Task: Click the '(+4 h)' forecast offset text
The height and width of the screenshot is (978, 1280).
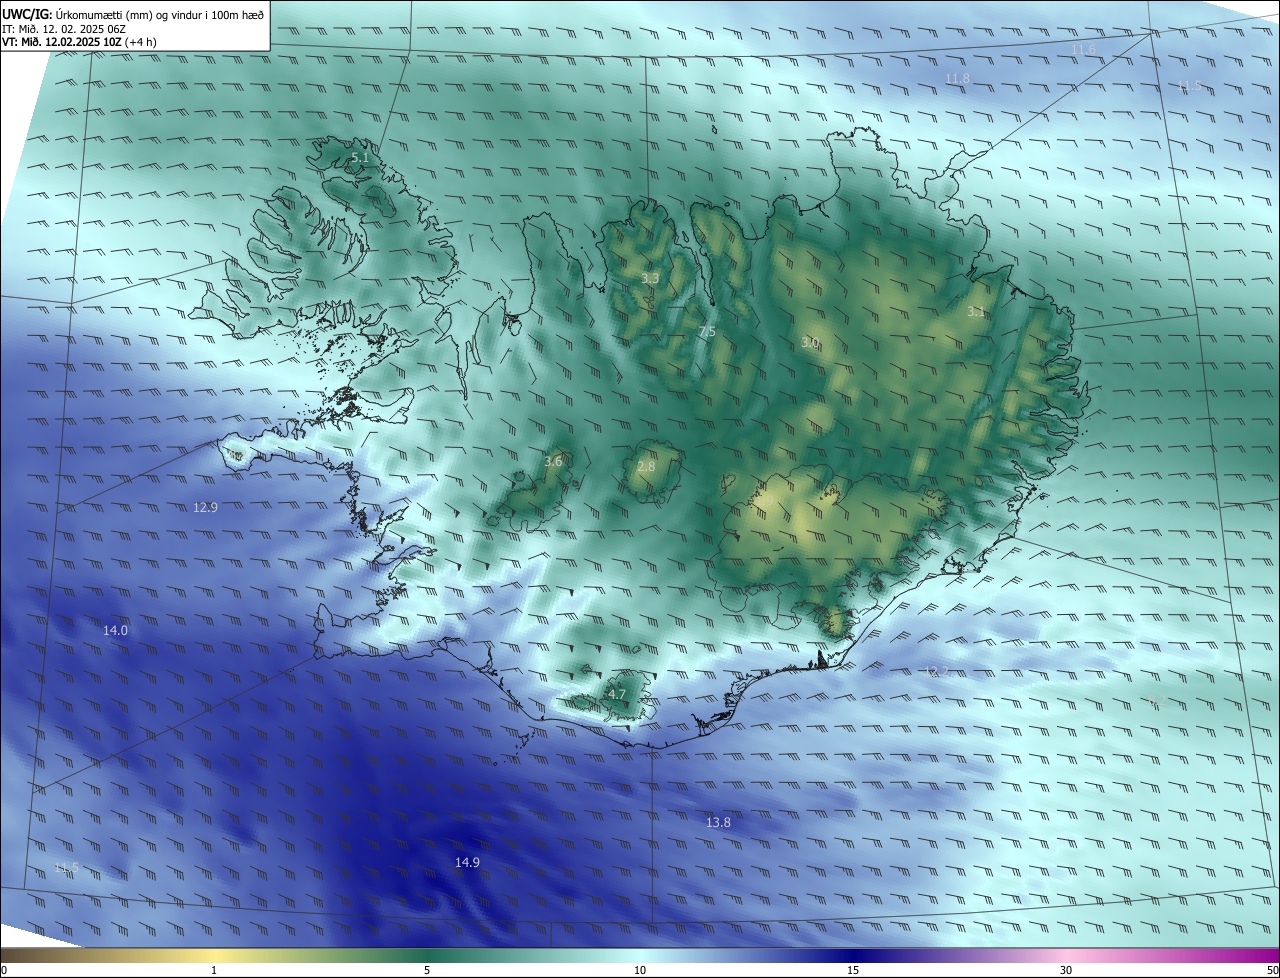Action: [140, 42]
